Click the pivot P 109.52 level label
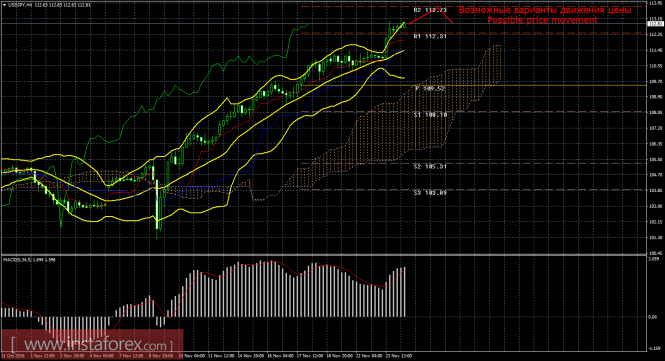Screen dimensions: 665x361 pyautogui.click(x=430, y=88)
